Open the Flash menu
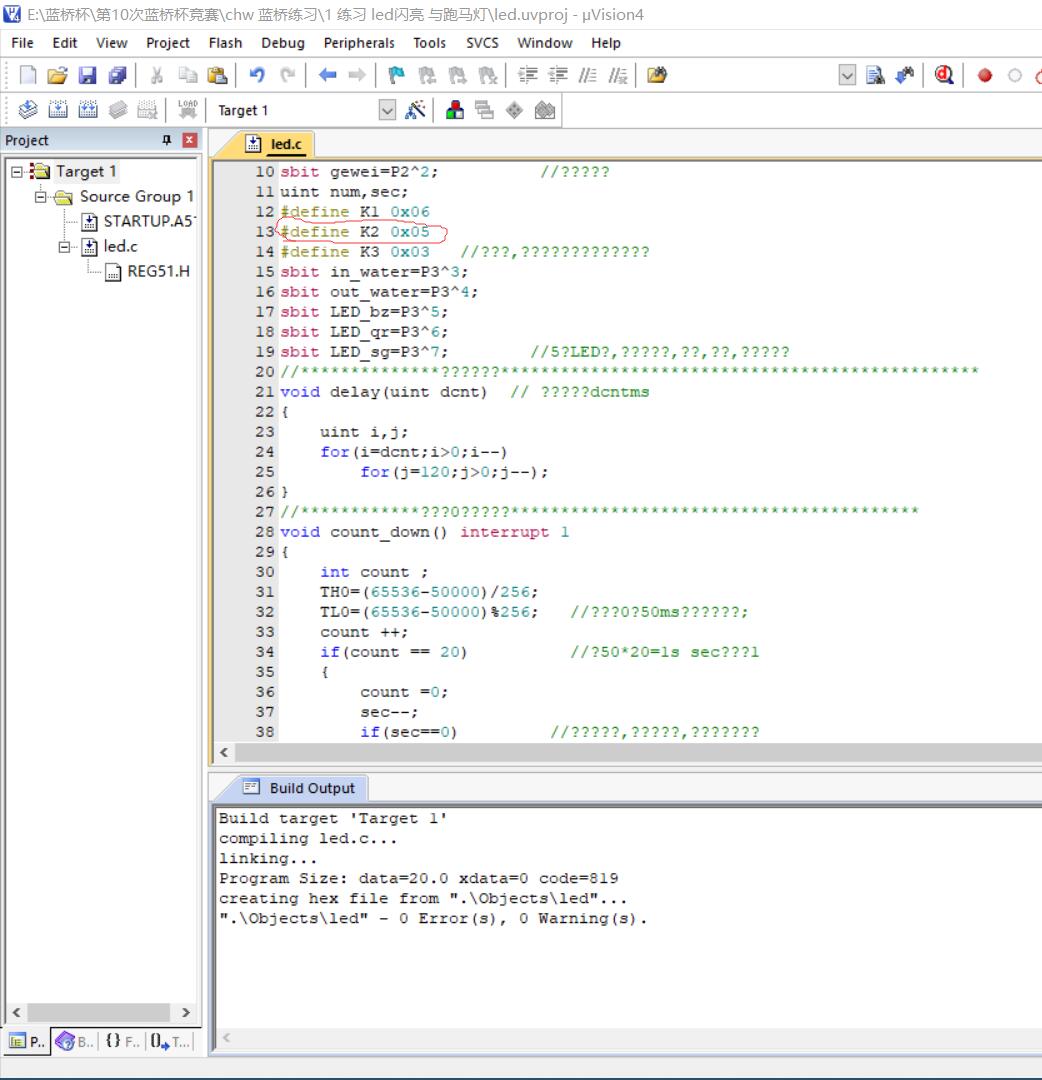 click(x=225, y=43)
